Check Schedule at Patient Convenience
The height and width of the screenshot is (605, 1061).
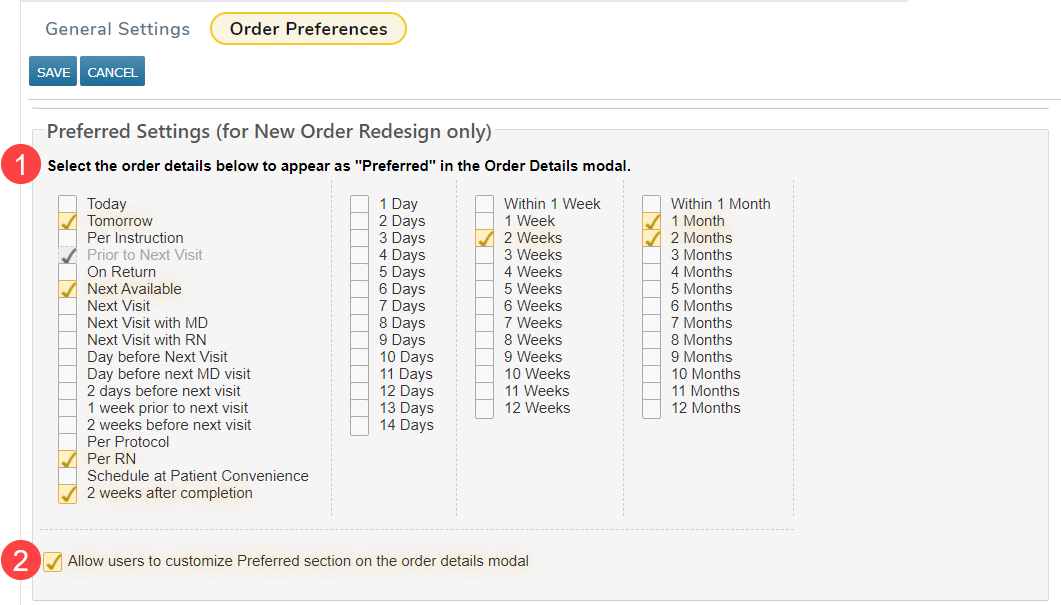(x=67, y=476)
